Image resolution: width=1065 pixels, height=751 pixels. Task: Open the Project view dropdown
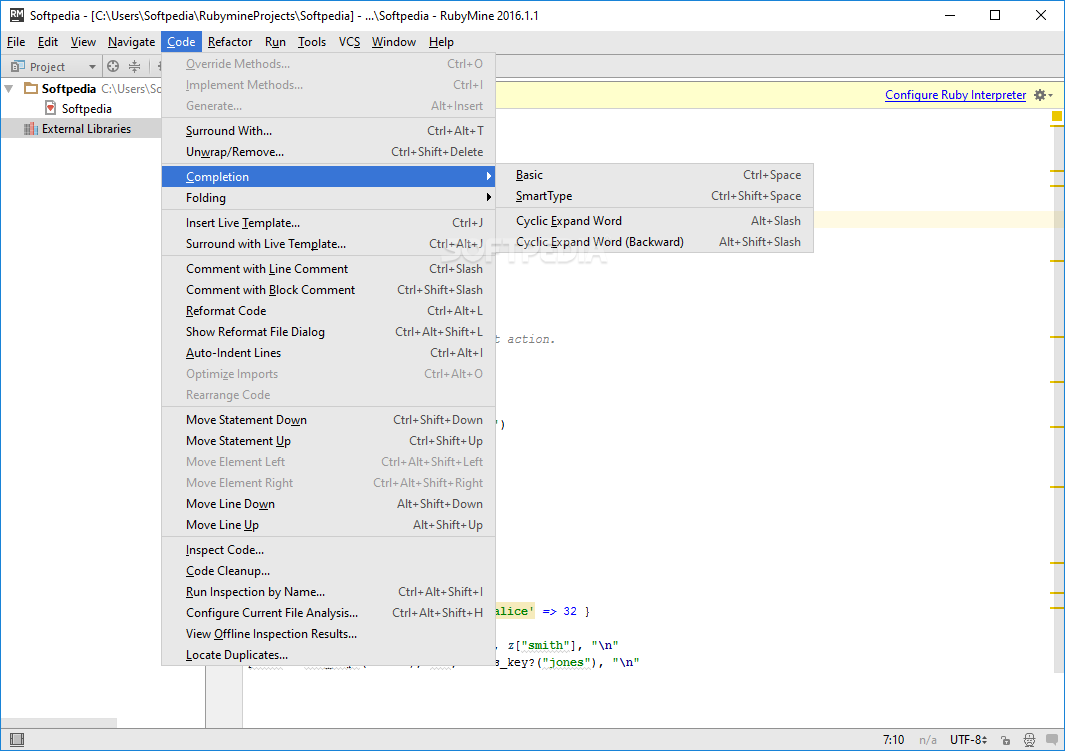coord(92,67)
